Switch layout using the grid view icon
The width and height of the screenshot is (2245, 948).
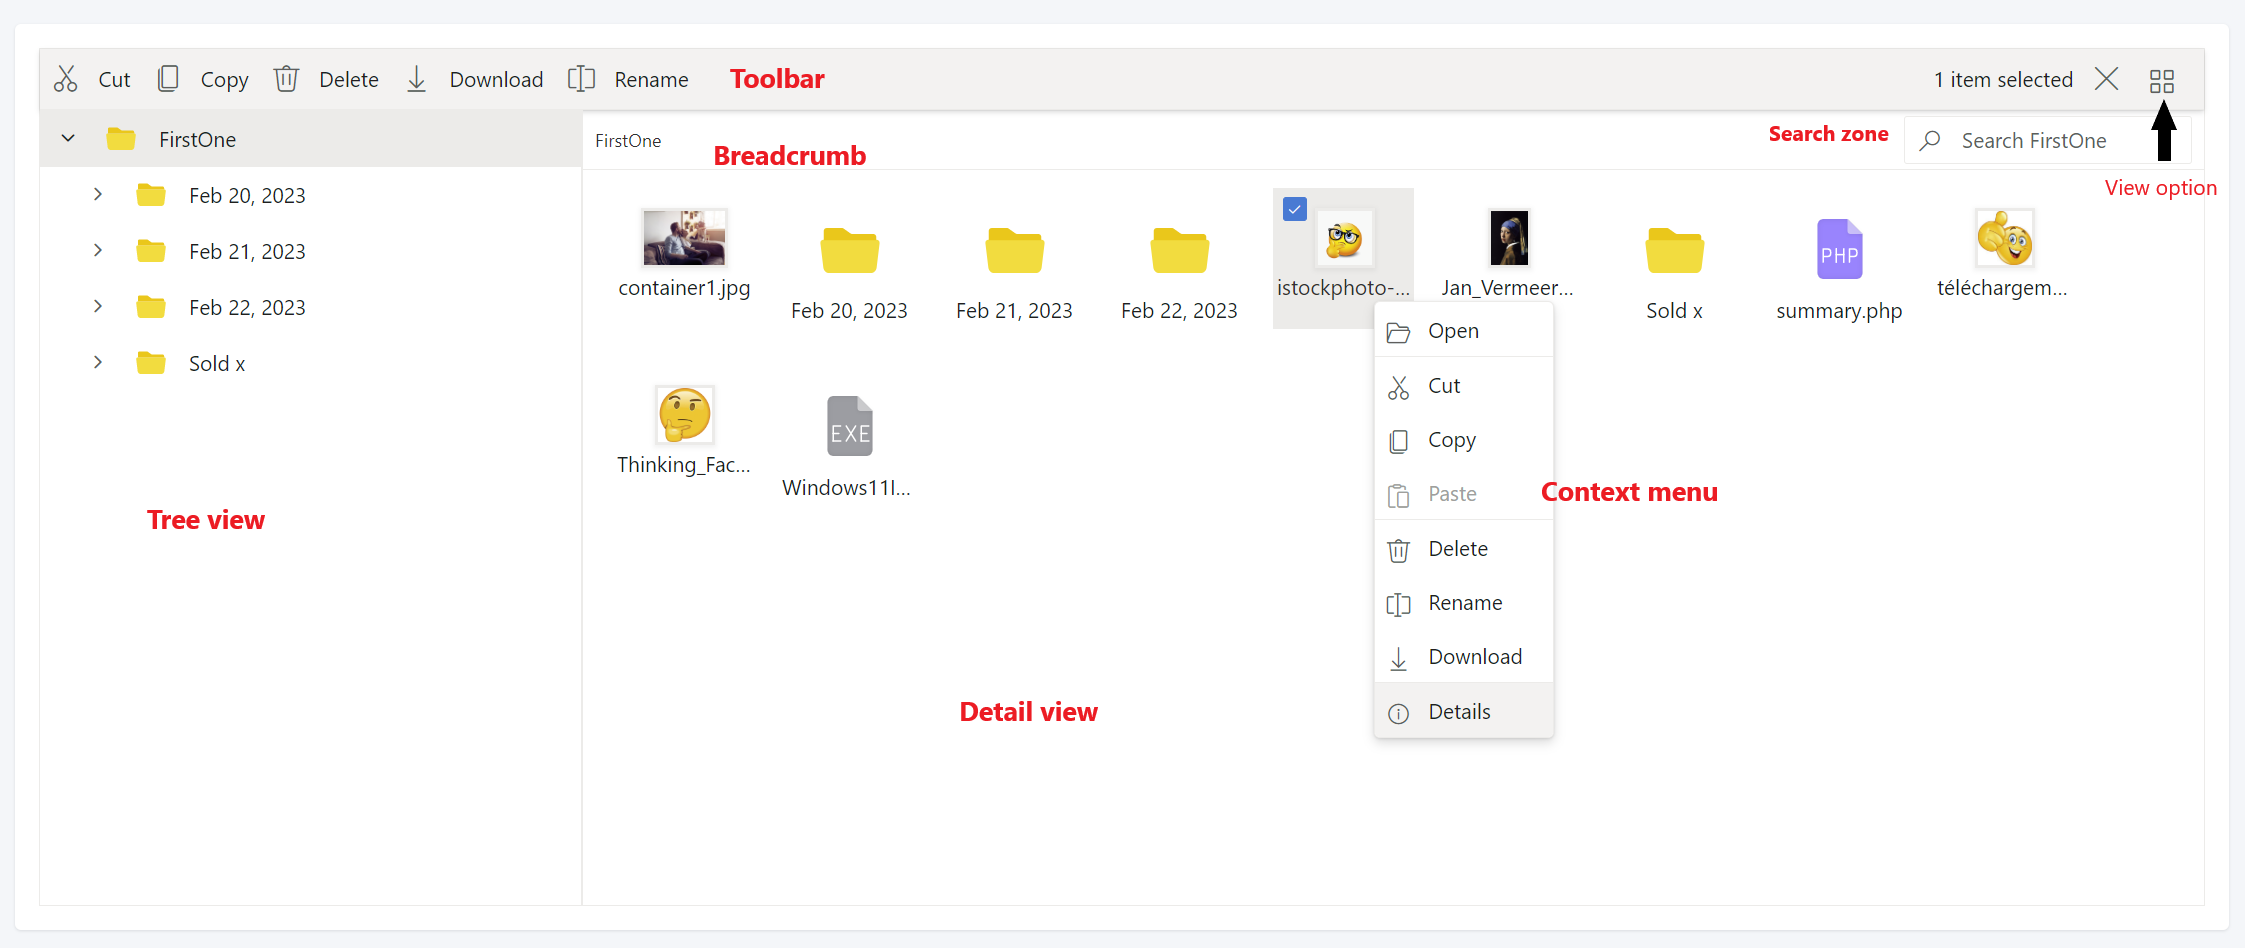2161,81
